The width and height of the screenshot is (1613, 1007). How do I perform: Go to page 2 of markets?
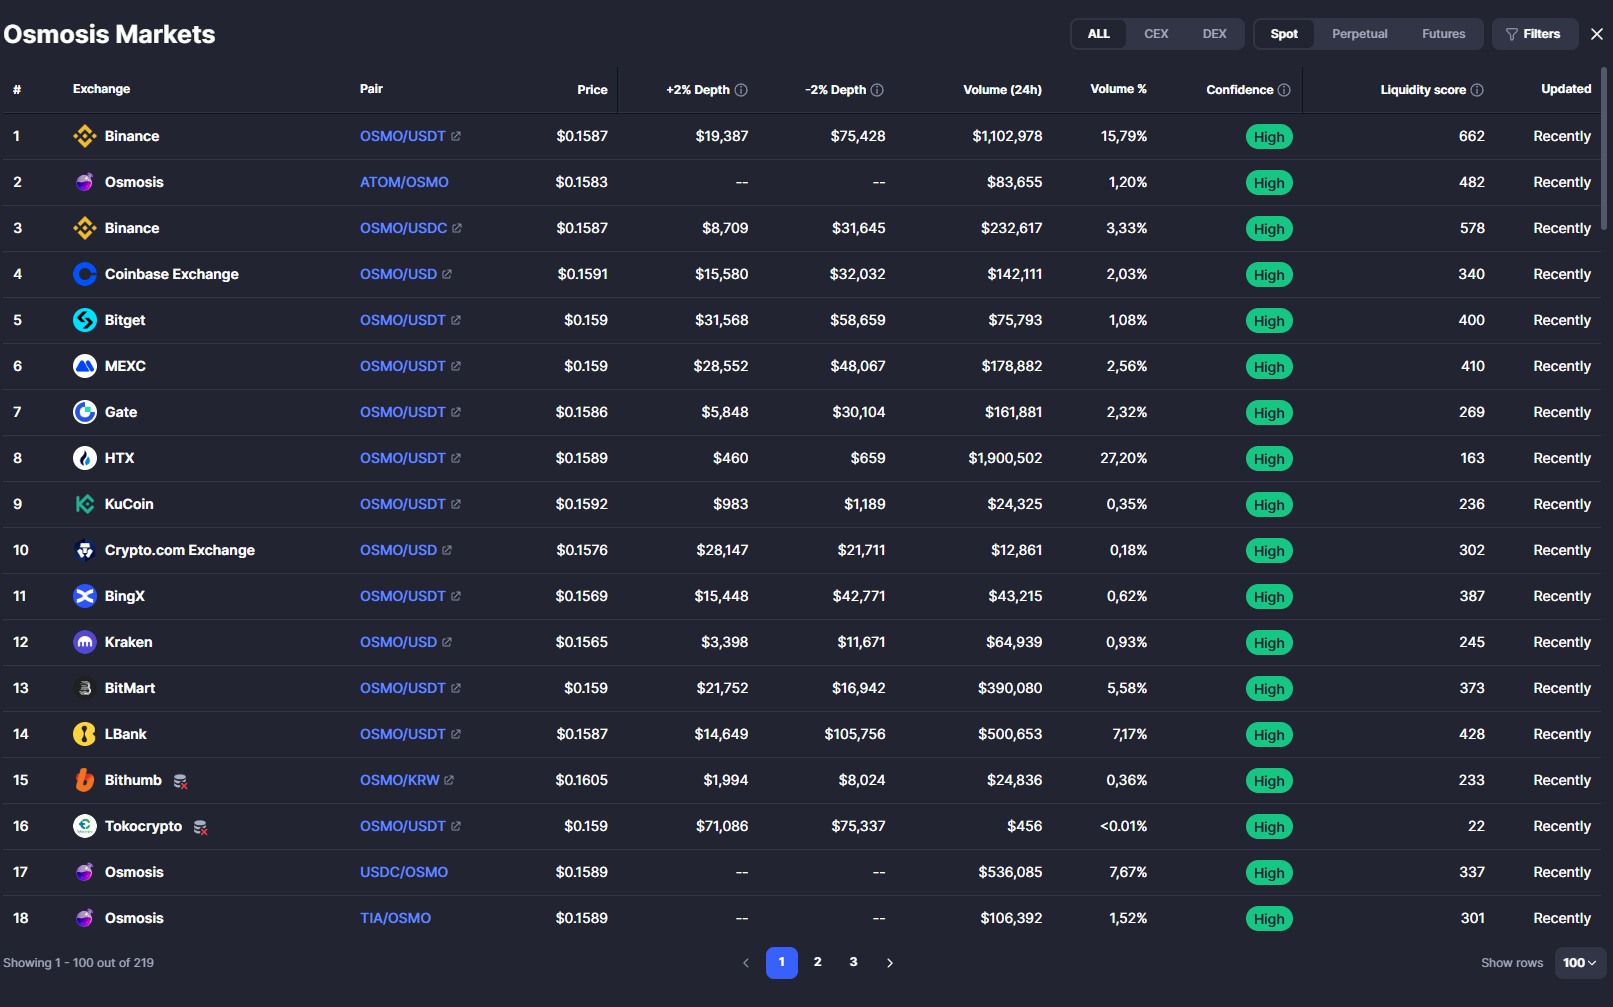(x=818, y=962)
